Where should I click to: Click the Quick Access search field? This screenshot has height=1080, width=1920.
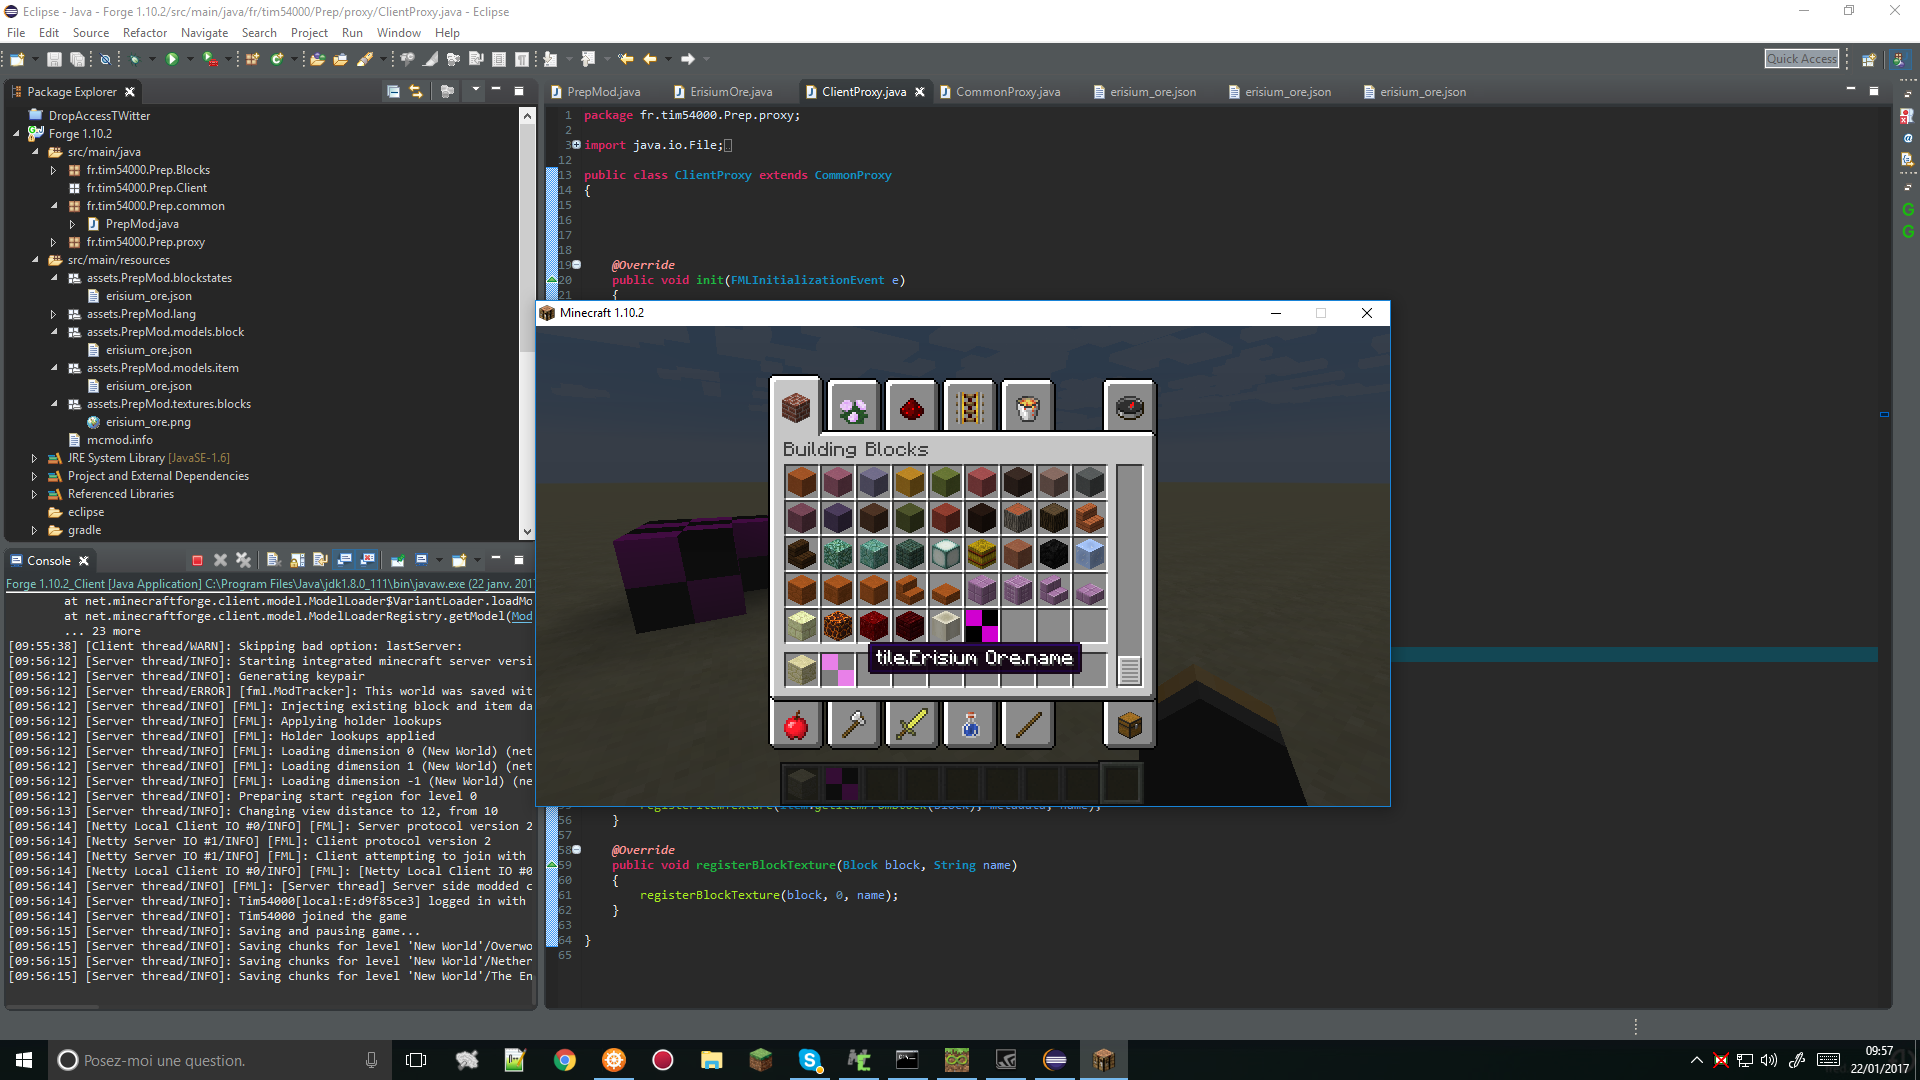tap(1800, 59)
